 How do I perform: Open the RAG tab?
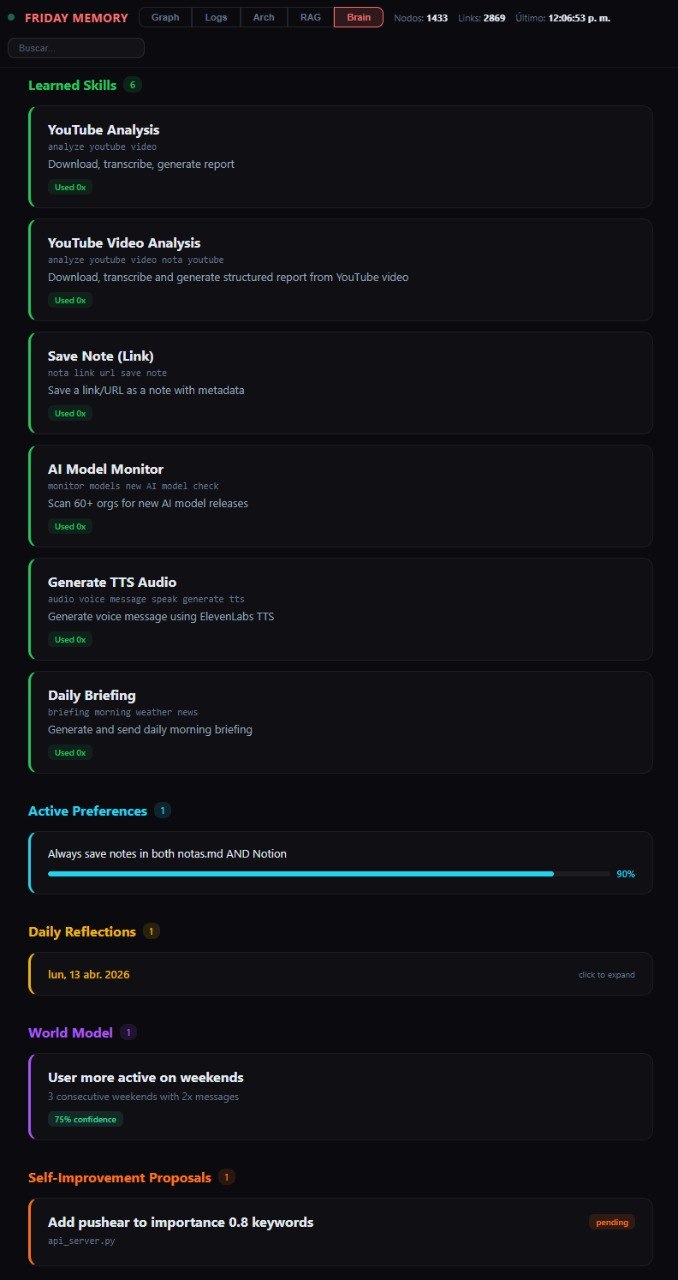[x=310, y=17]
